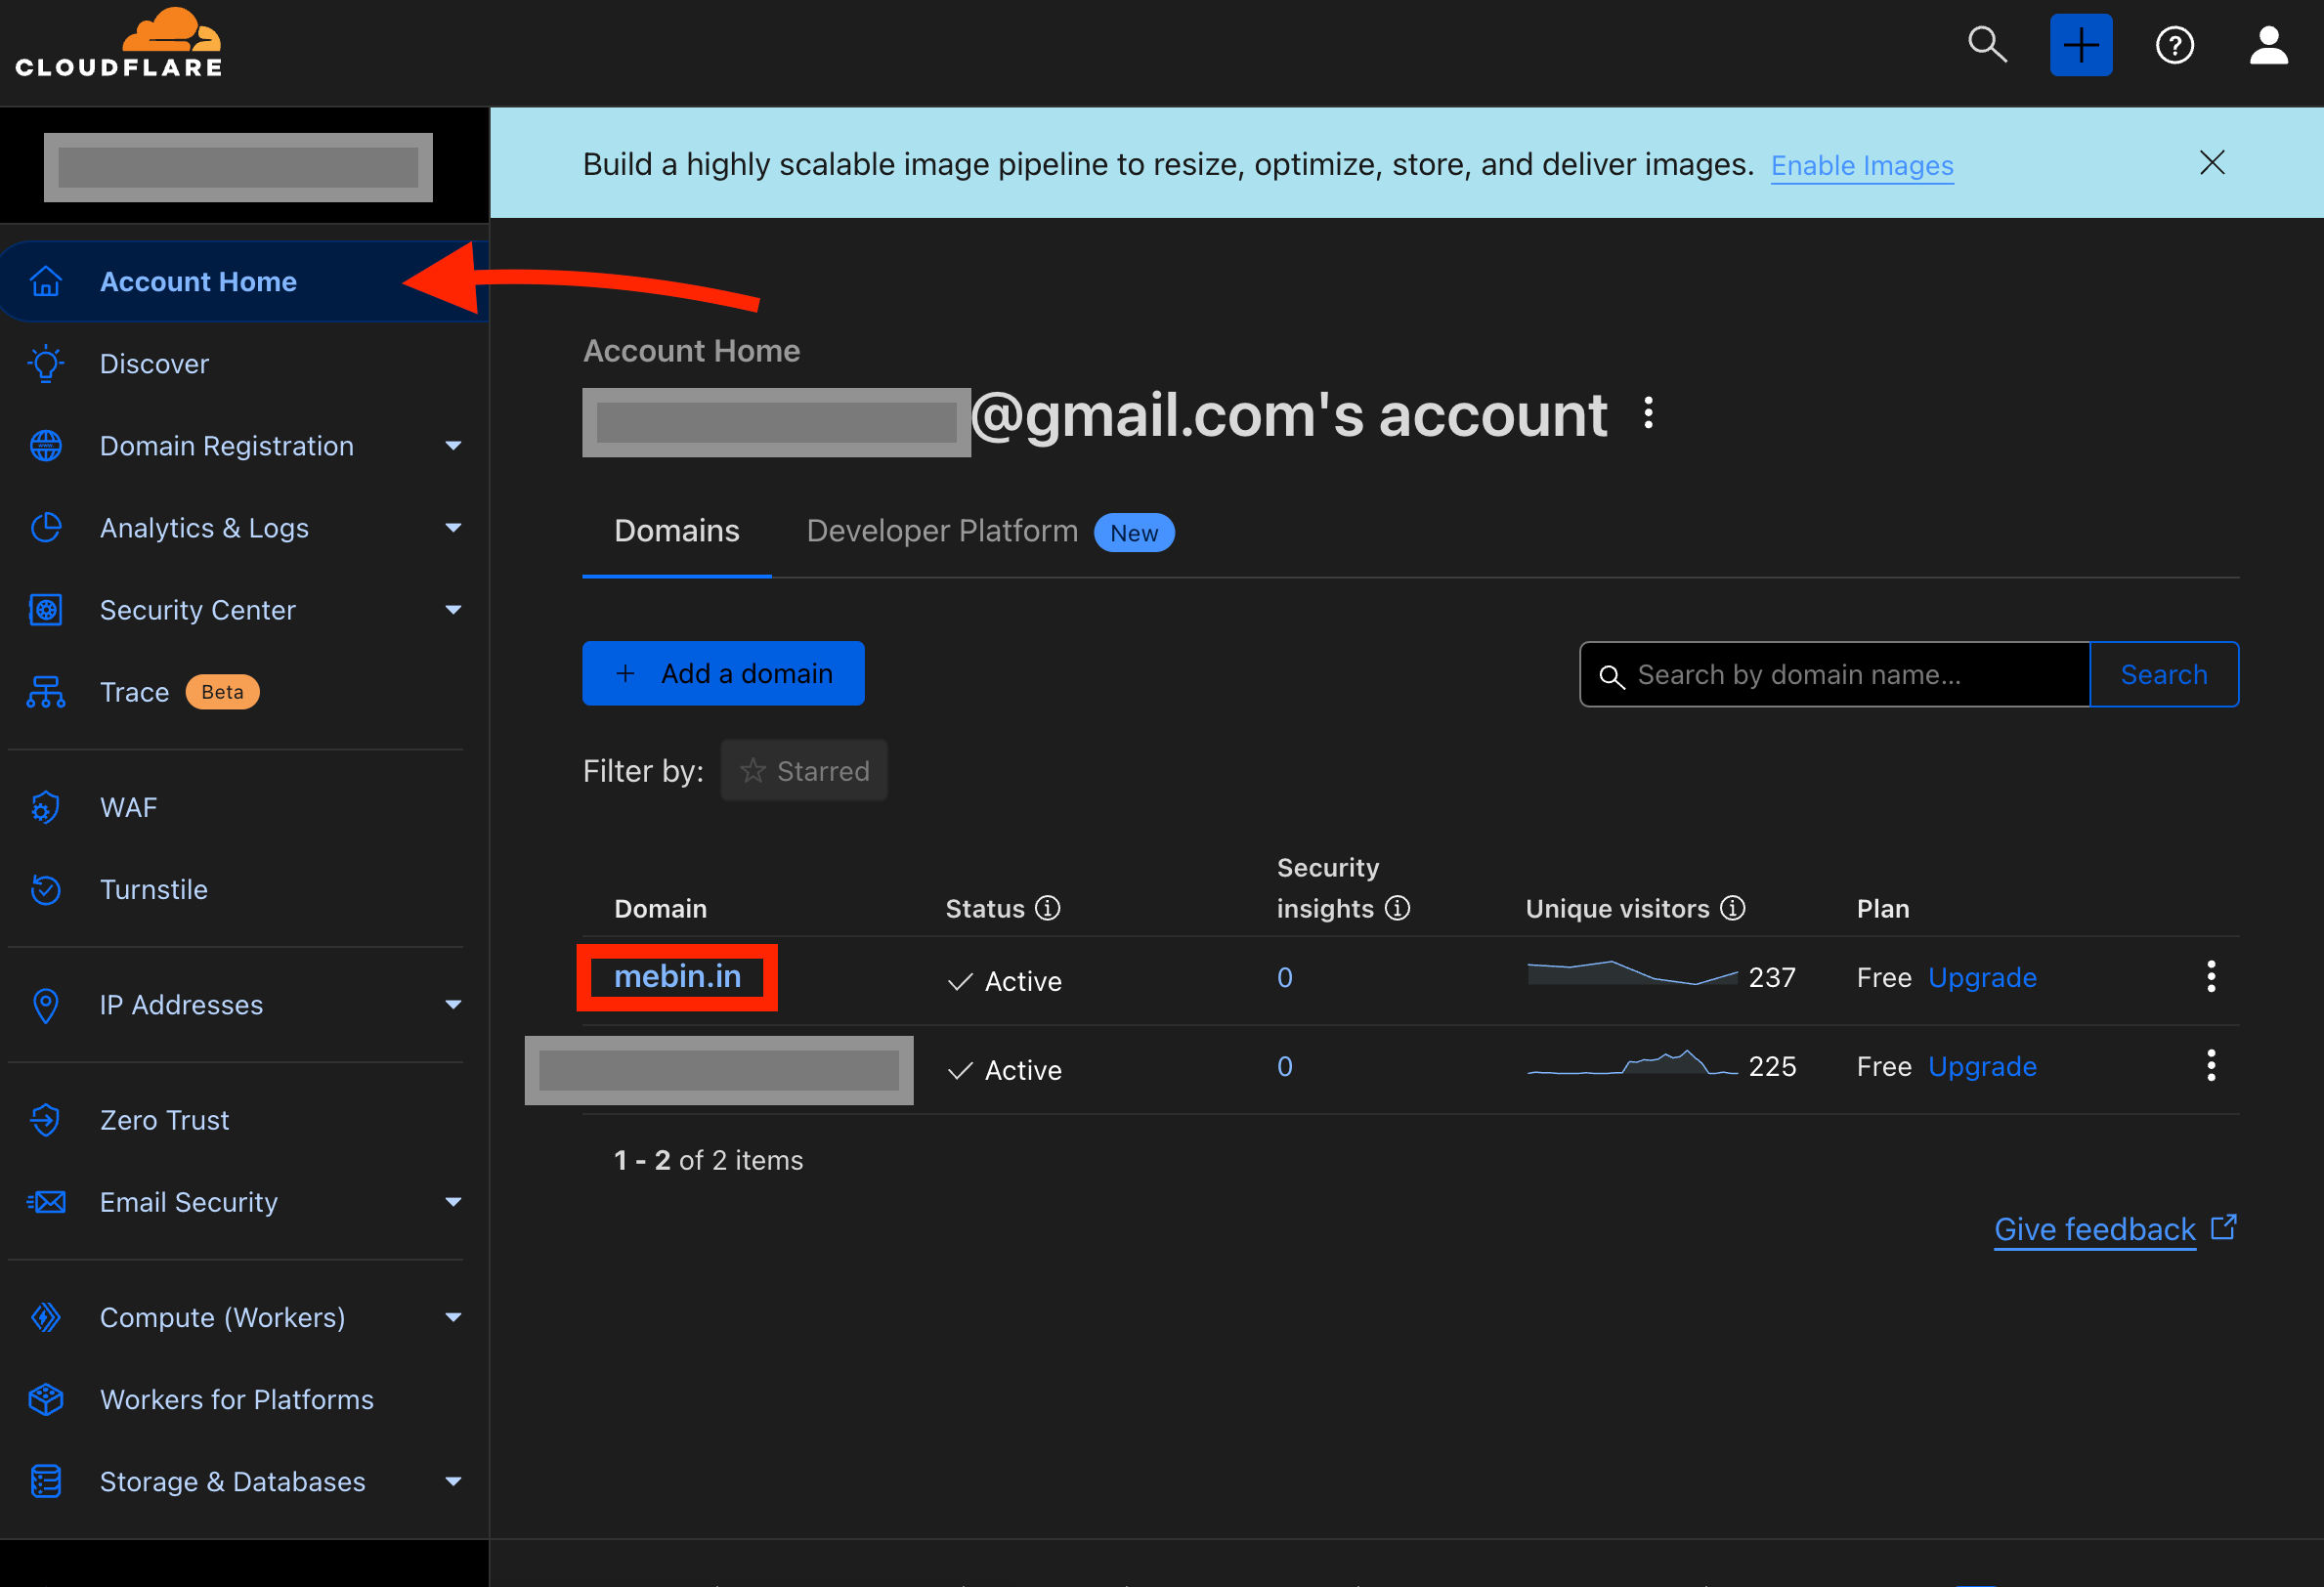
Task: Click the Discover lightbulb icon
Action: coord(46,364)
